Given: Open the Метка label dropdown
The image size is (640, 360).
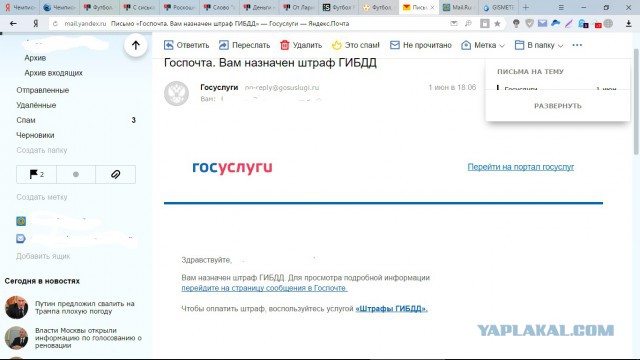Looking at the screenshot, I should (483, 45).
